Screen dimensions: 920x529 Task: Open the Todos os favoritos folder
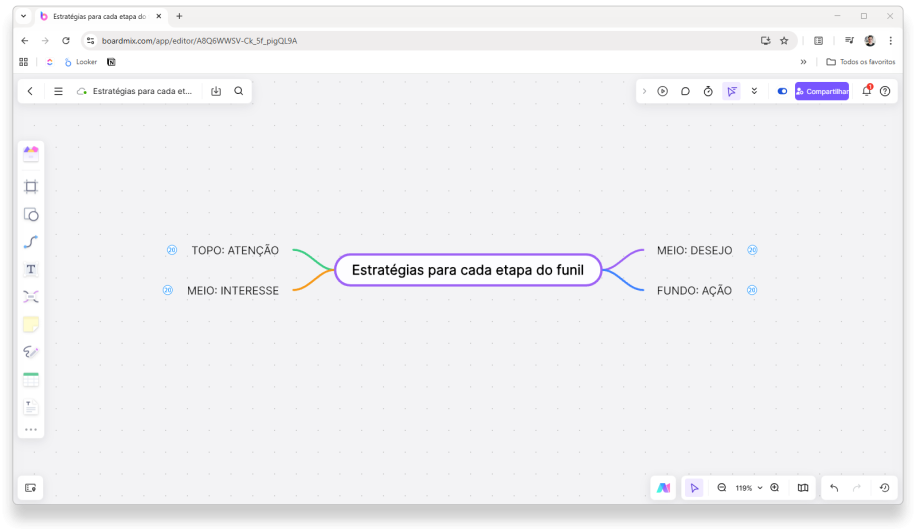tap(861, 62)
